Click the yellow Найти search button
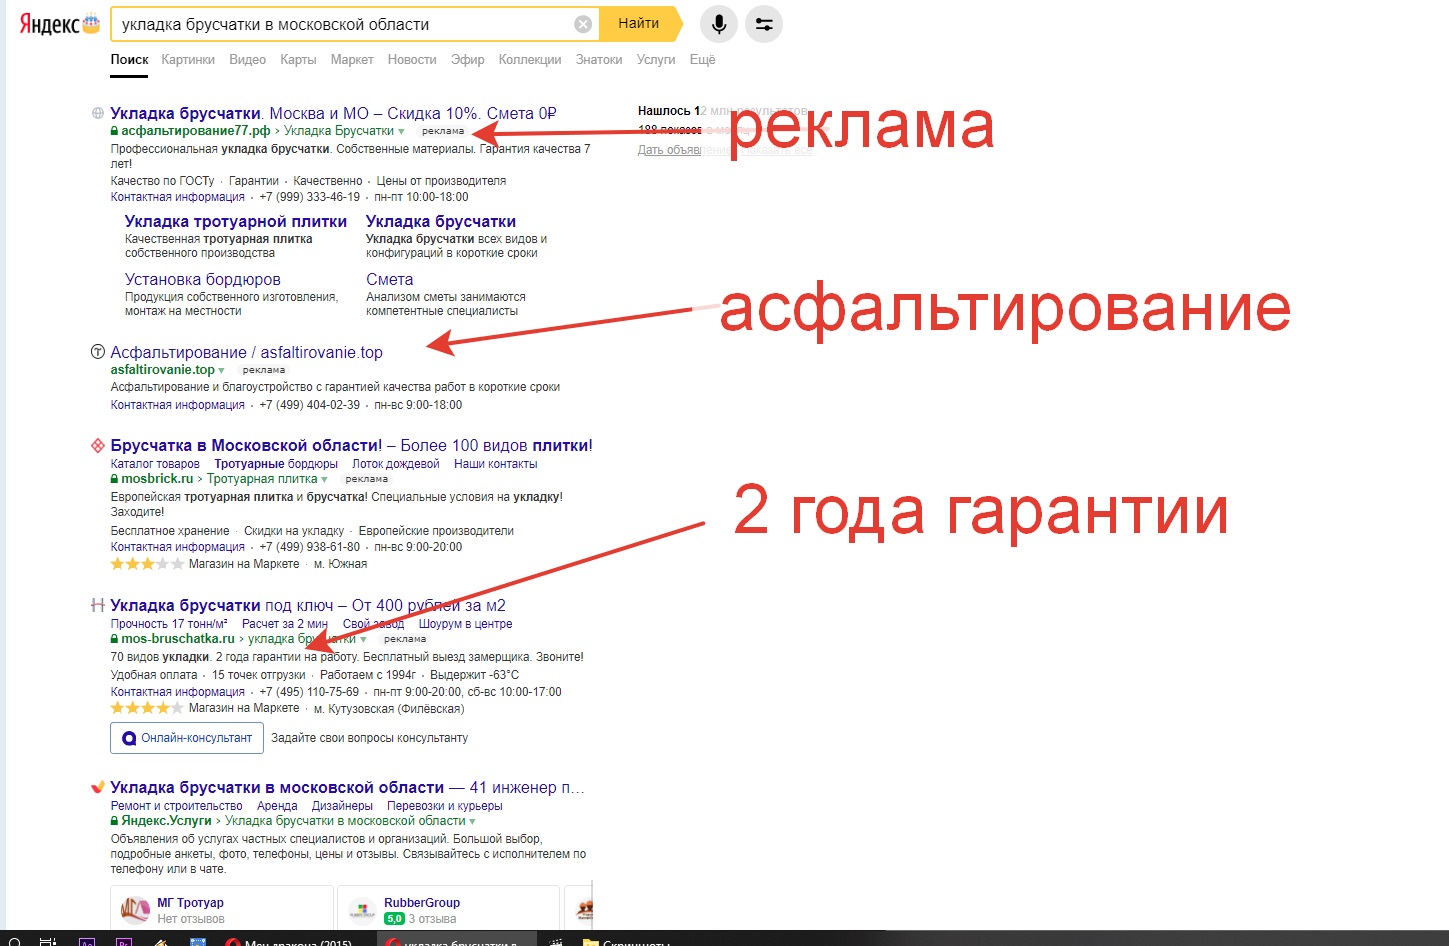1449x946 pixels. 639,23
